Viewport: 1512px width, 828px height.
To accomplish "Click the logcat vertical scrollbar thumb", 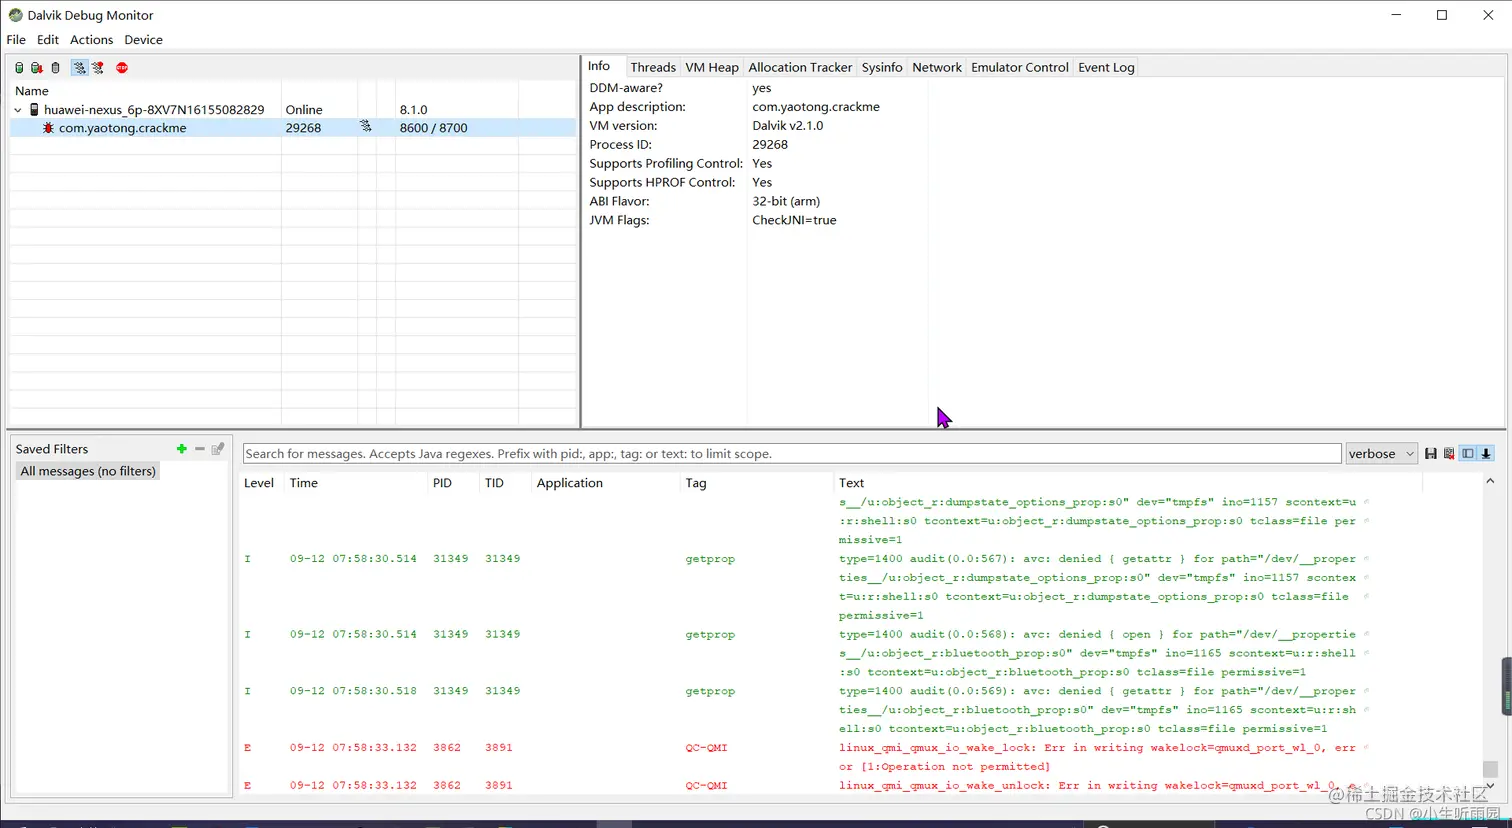I will (x=1490, y=768).
